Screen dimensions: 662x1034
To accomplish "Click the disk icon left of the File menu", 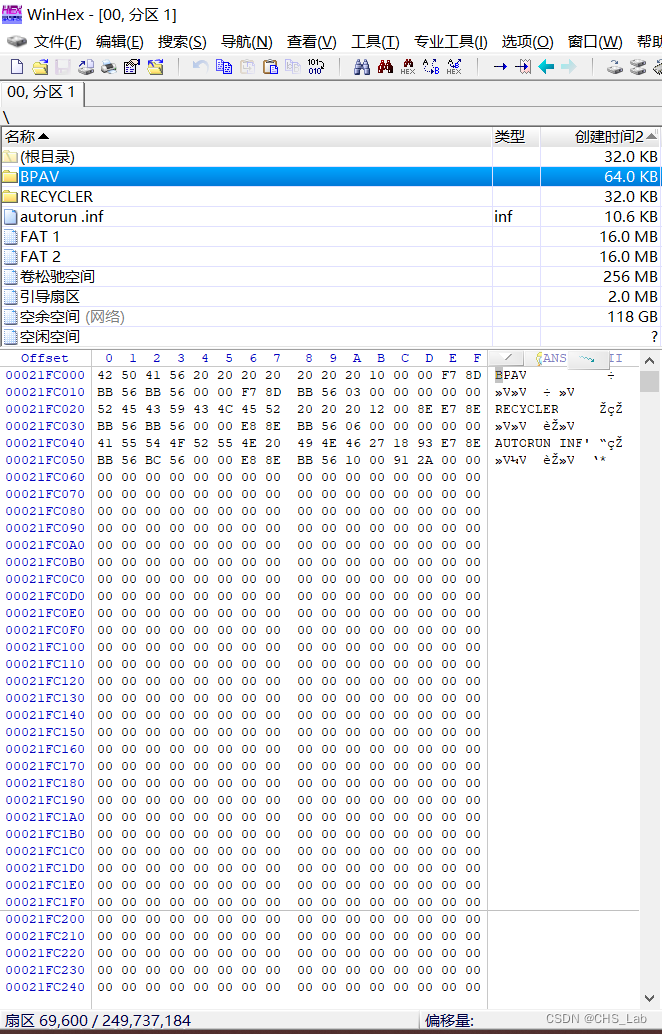I will point(16,42).
